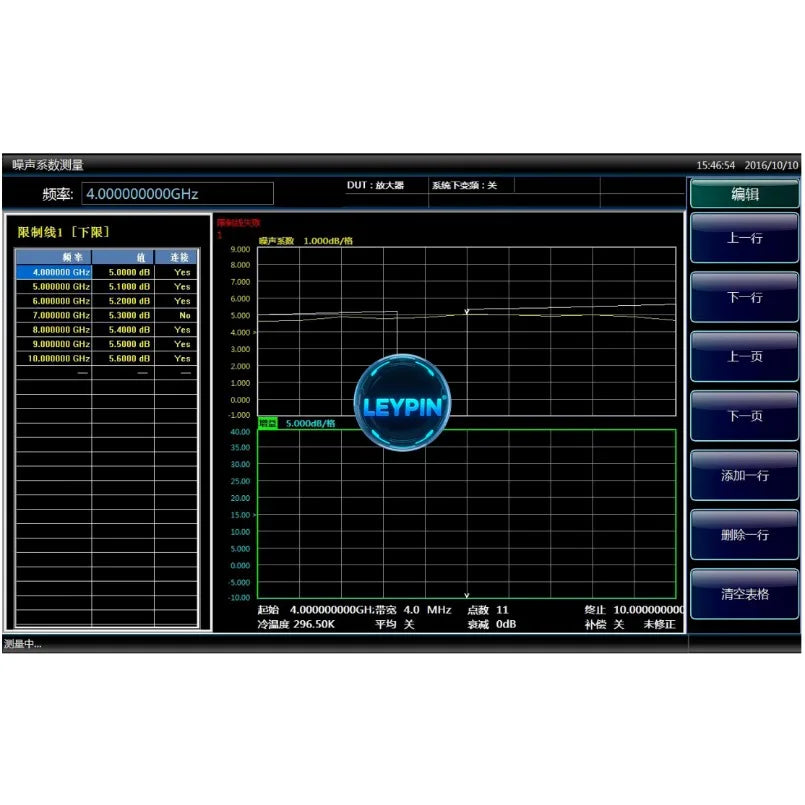805x805 pixels.
Task: Click the 点数 11 points readout
Action: [488, 610]
